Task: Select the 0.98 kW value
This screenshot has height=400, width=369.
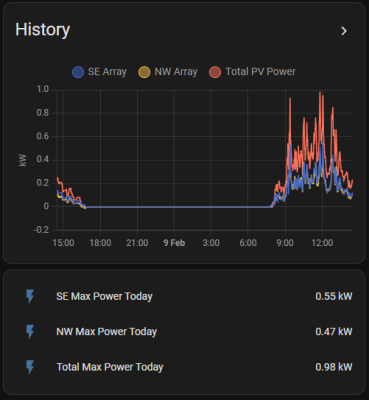Action: [x=334, y=367]
